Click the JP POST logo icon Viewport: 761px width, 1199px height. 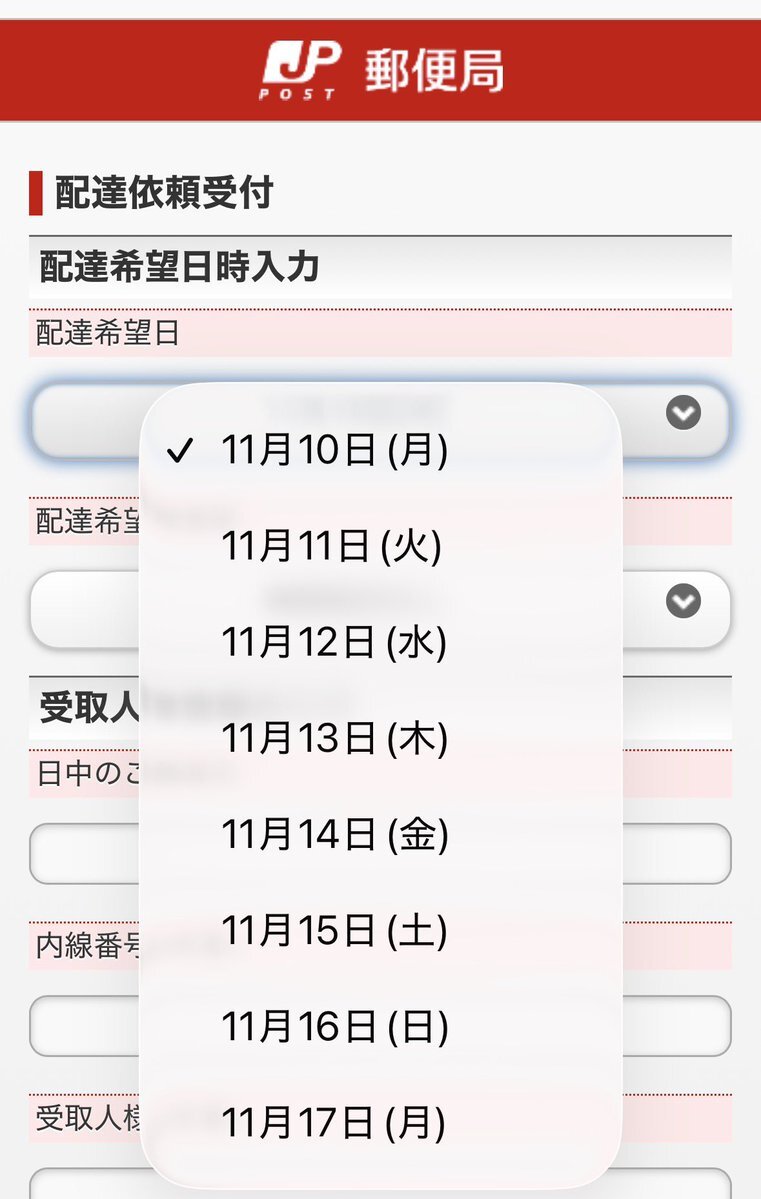click(x=301, y=70)
